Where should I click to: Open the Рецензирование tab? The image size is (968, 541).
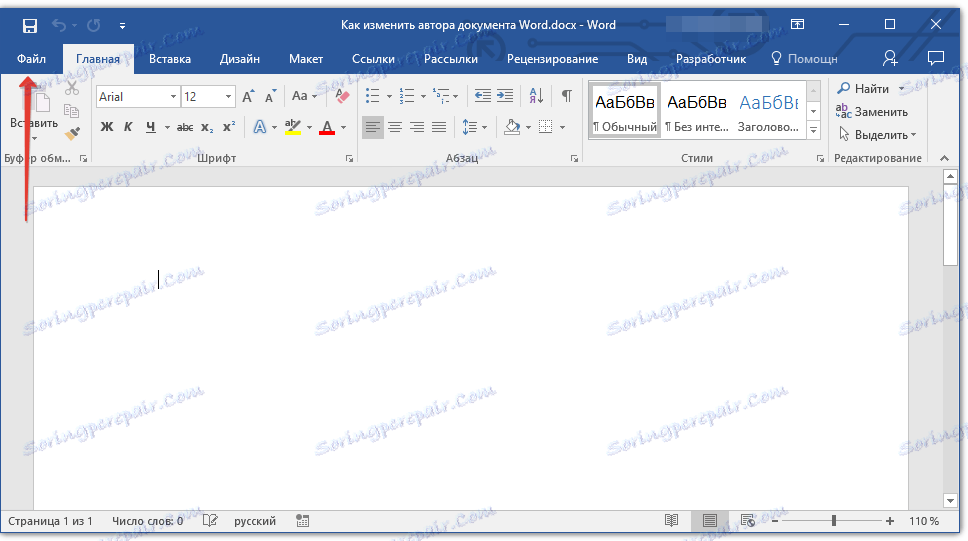pos(553,59)
